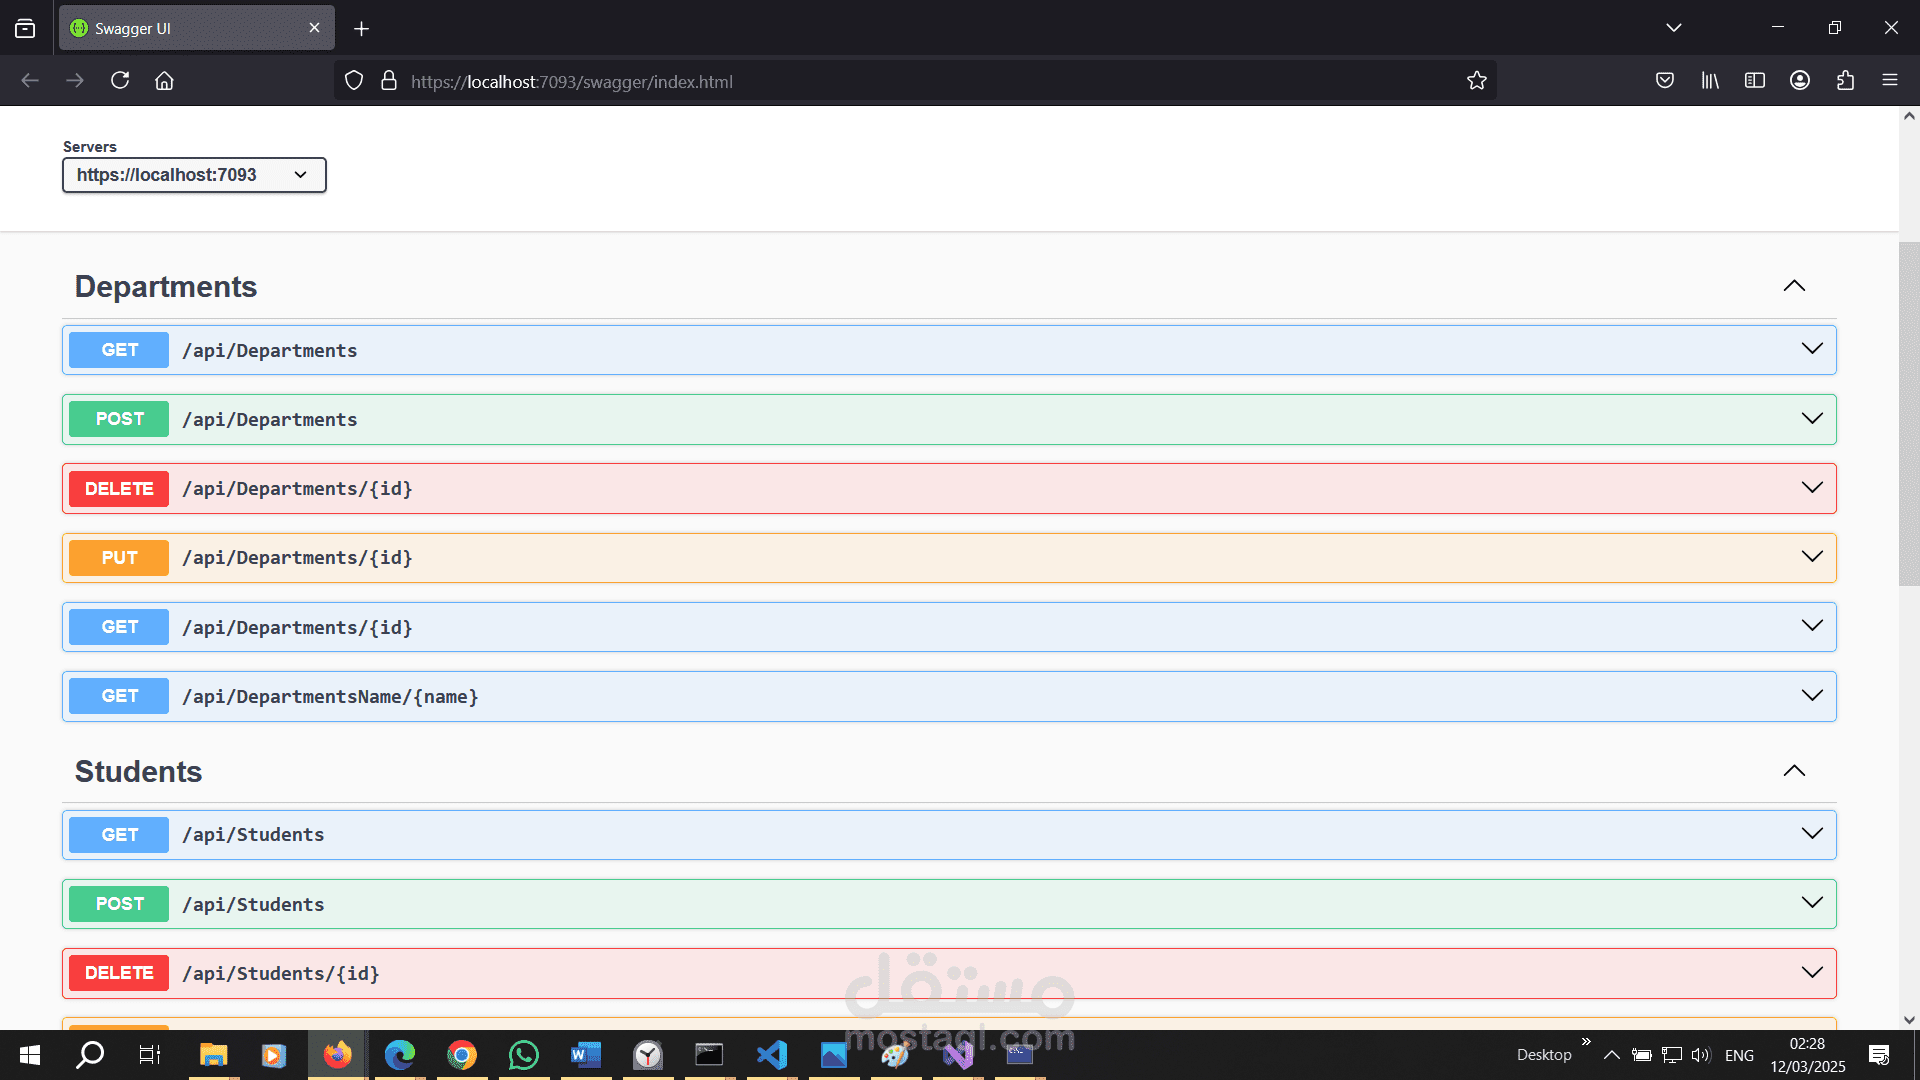The image size is (1920, 1080).
Task: Open WhatsApp from the taskbar
Action: pyautogui.click(x=523, y=1055)
